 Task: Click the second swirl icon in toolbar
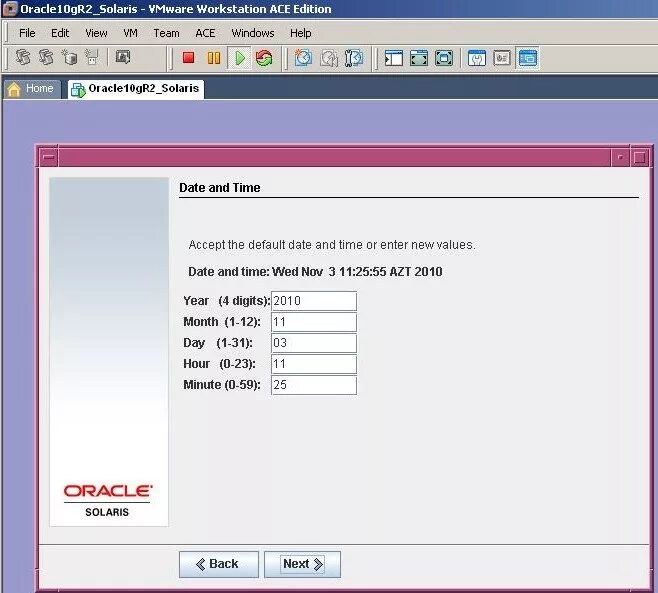click(46, 57)
